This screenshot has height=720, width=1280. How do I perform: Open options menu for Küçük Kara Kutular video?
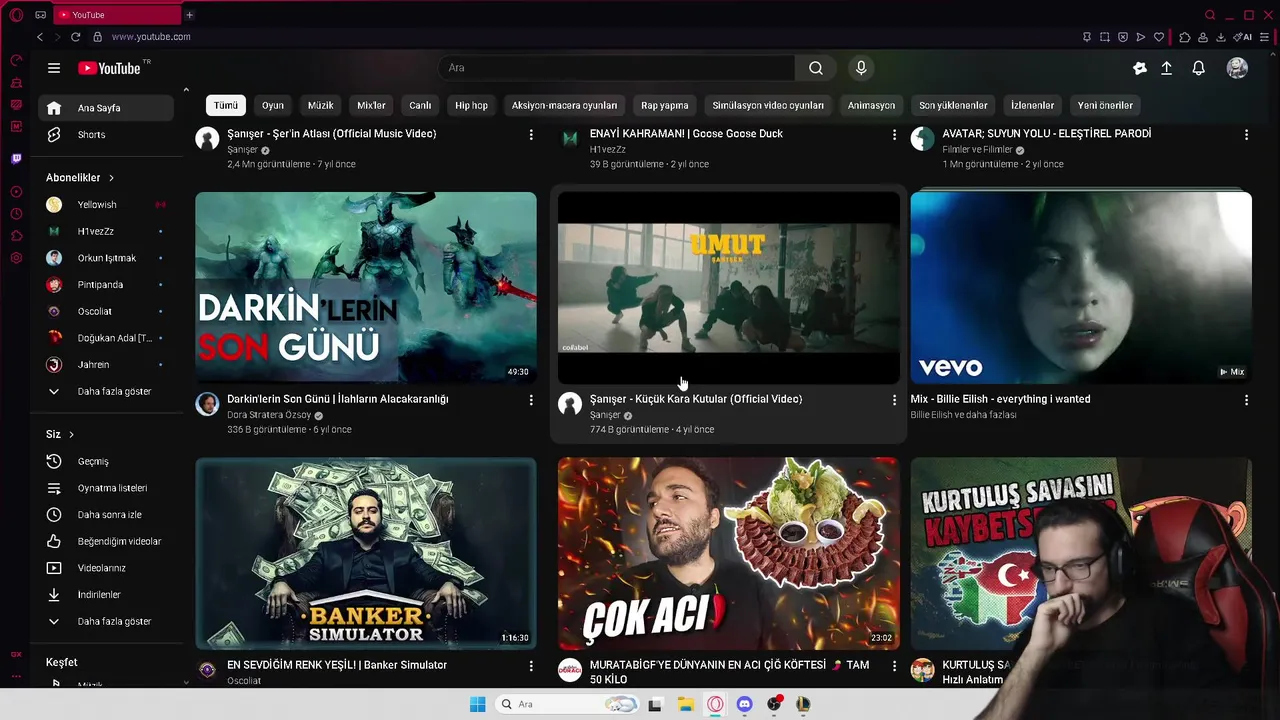pos(894,400)
